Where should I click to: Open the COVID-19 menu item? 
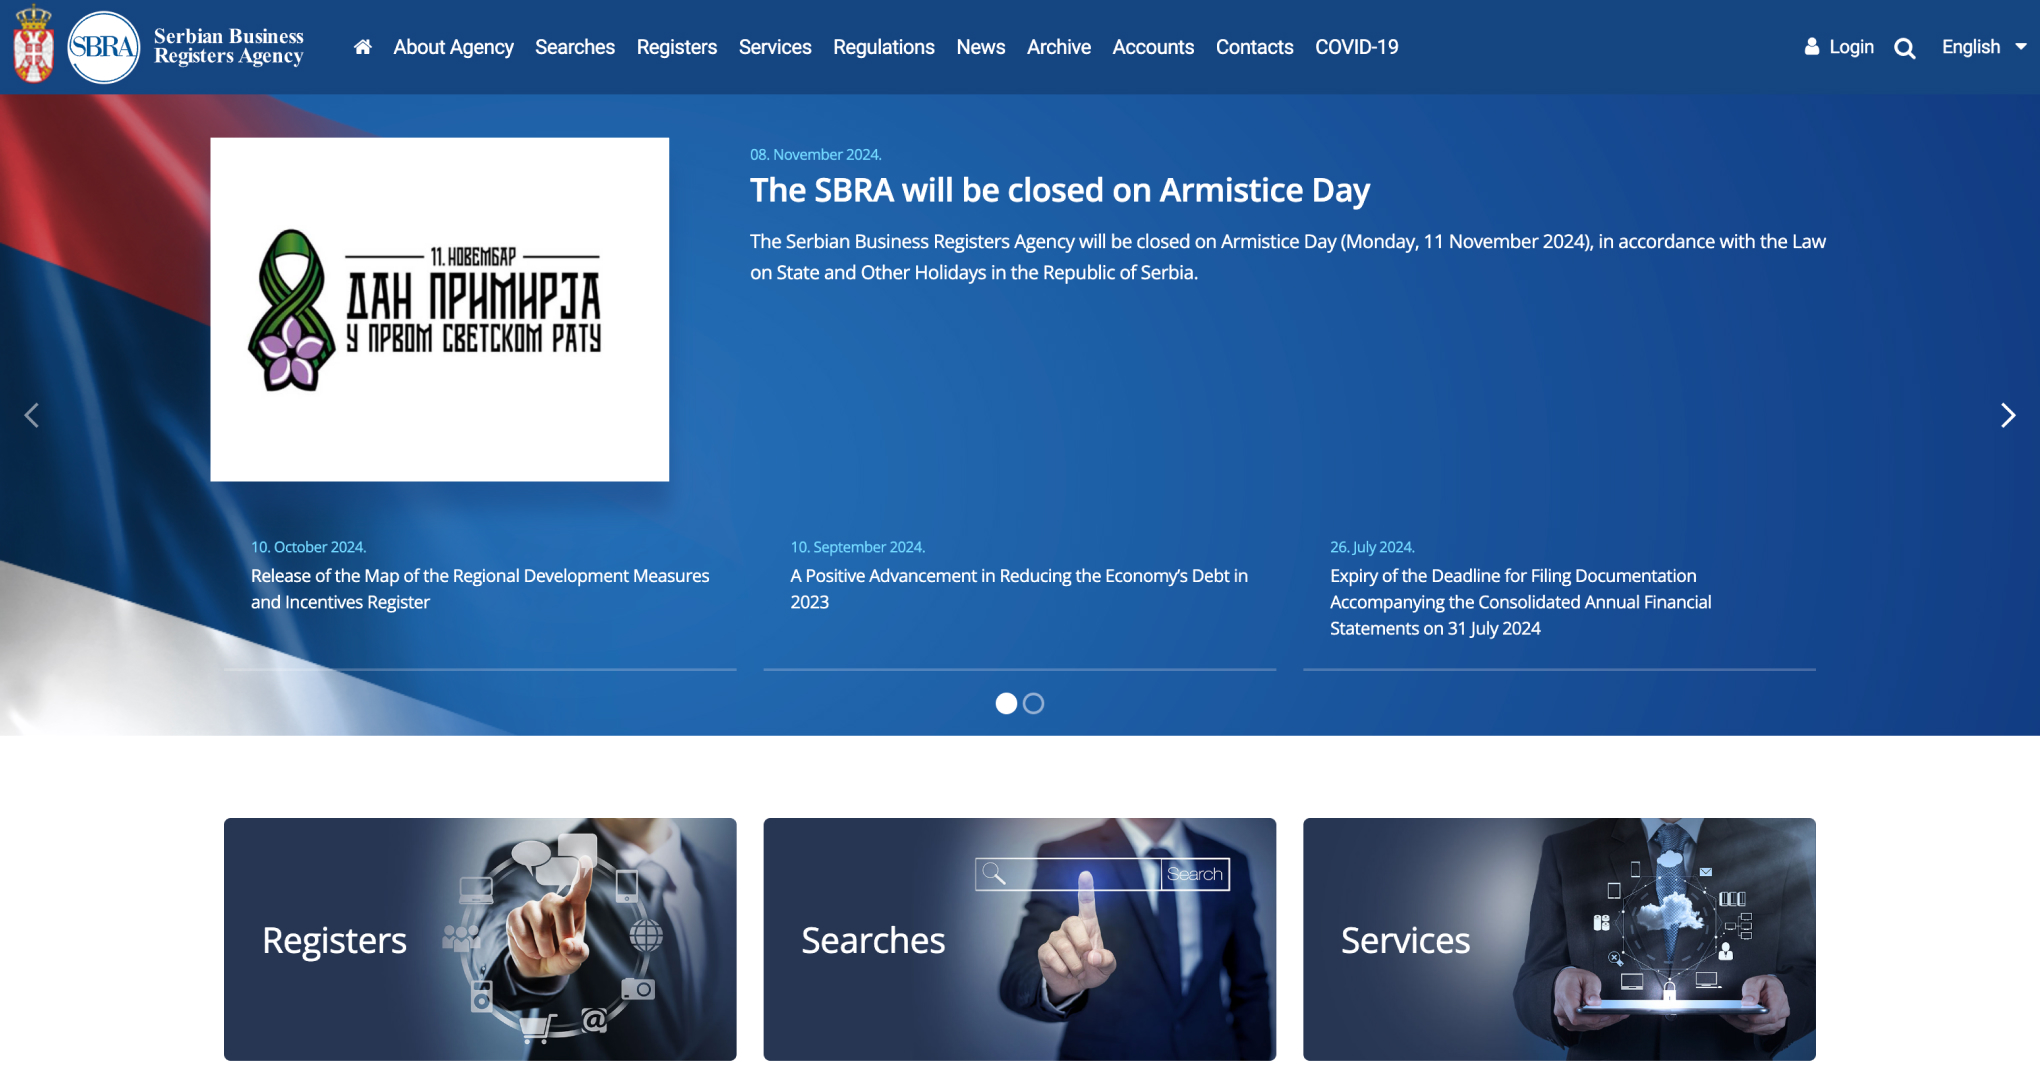coord(1356,47)
